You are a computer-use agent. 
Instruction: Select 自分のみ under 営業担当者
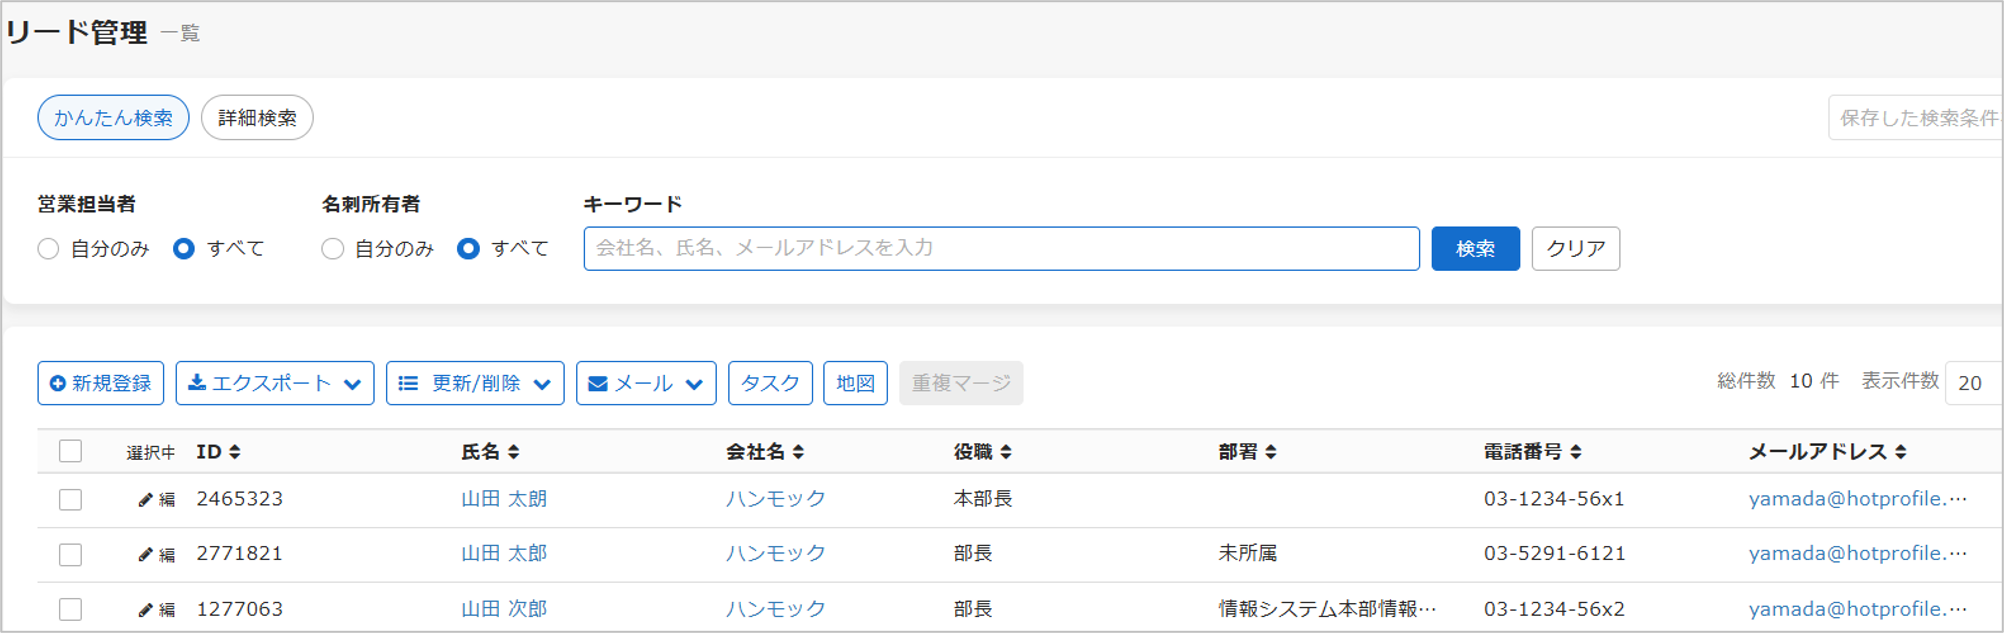pyautogui.click(x=48, y=249)
